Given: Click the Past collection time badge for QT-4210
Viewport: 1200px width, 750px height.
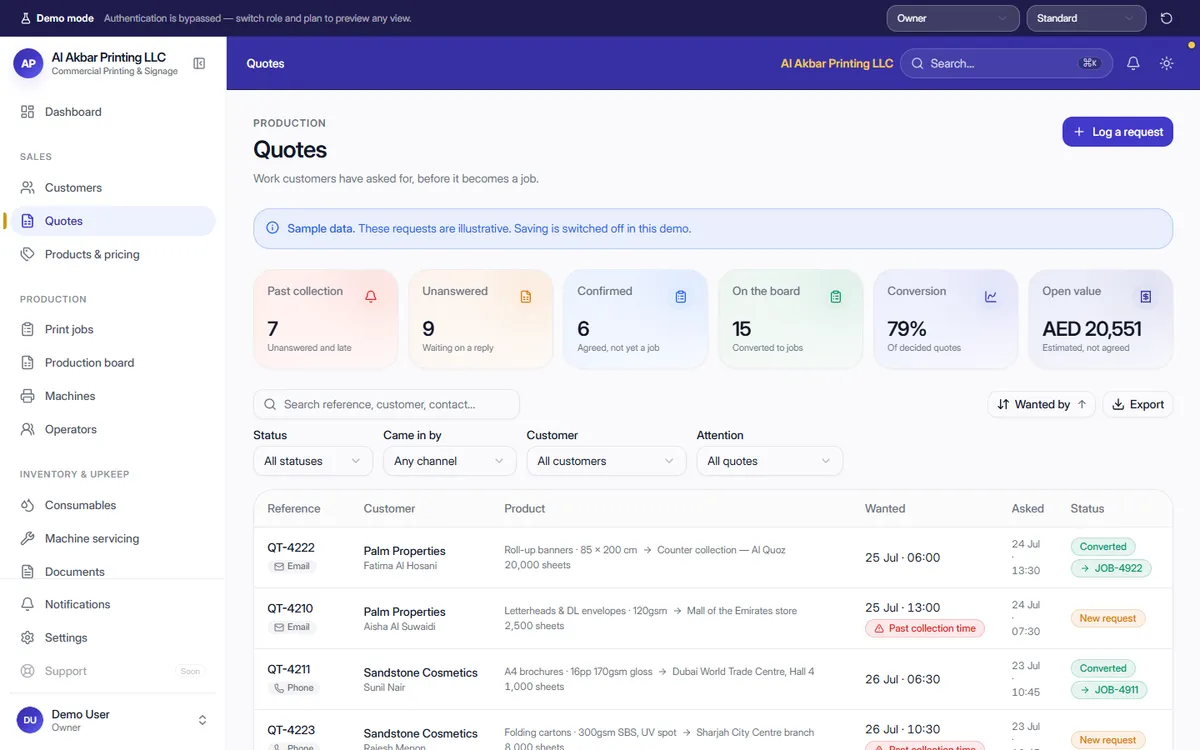Looking at the screenshot, I should pyautogui.click(x=925, y=629).
